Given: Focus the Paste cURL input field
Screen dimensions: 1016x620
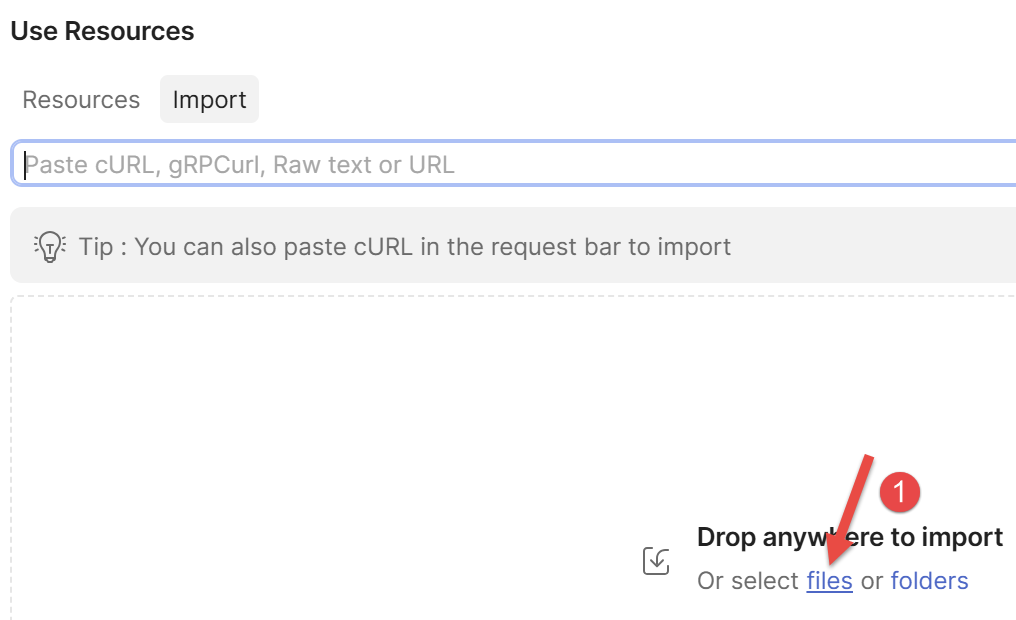Looking at the screenshot, I should coord(513,163).
